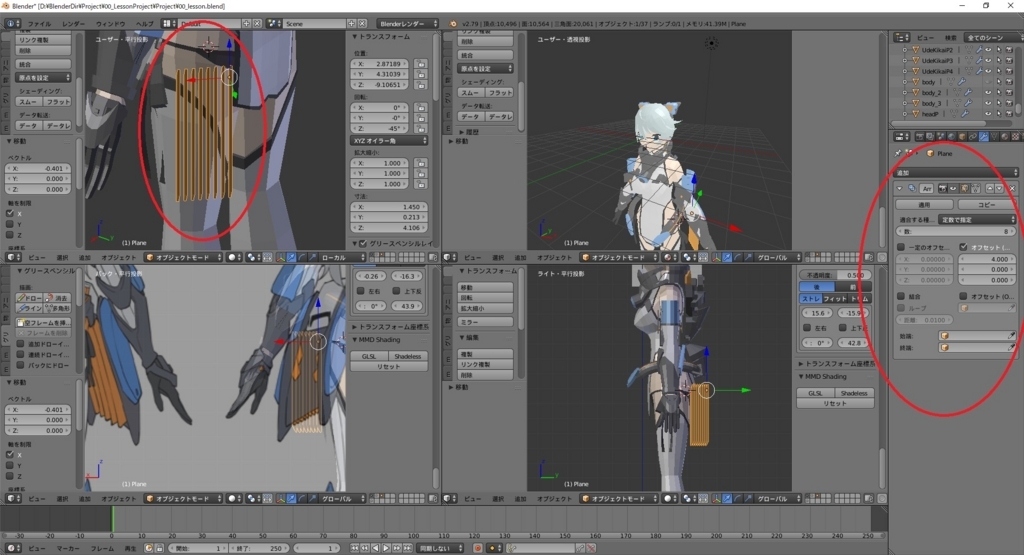This screenshot has width=1024, height=555.
Task: Open the グローバル orientation dropdown in the top-right viewport
Action: pyautogui.click(x=775, y=257)
